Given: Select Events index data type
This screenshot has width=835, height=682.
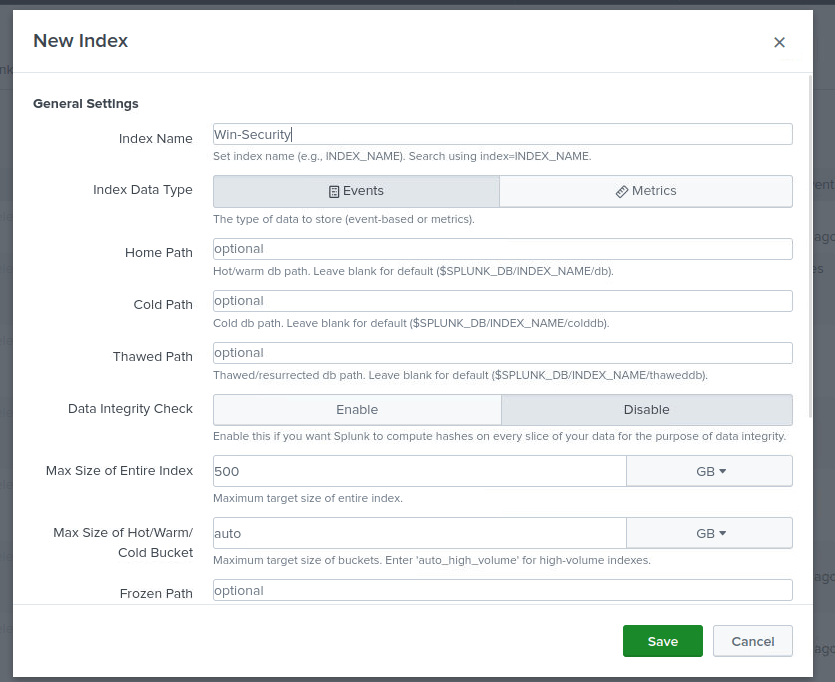Looking at the screenshot, I should pyautogui.click(x=356, y=191).
